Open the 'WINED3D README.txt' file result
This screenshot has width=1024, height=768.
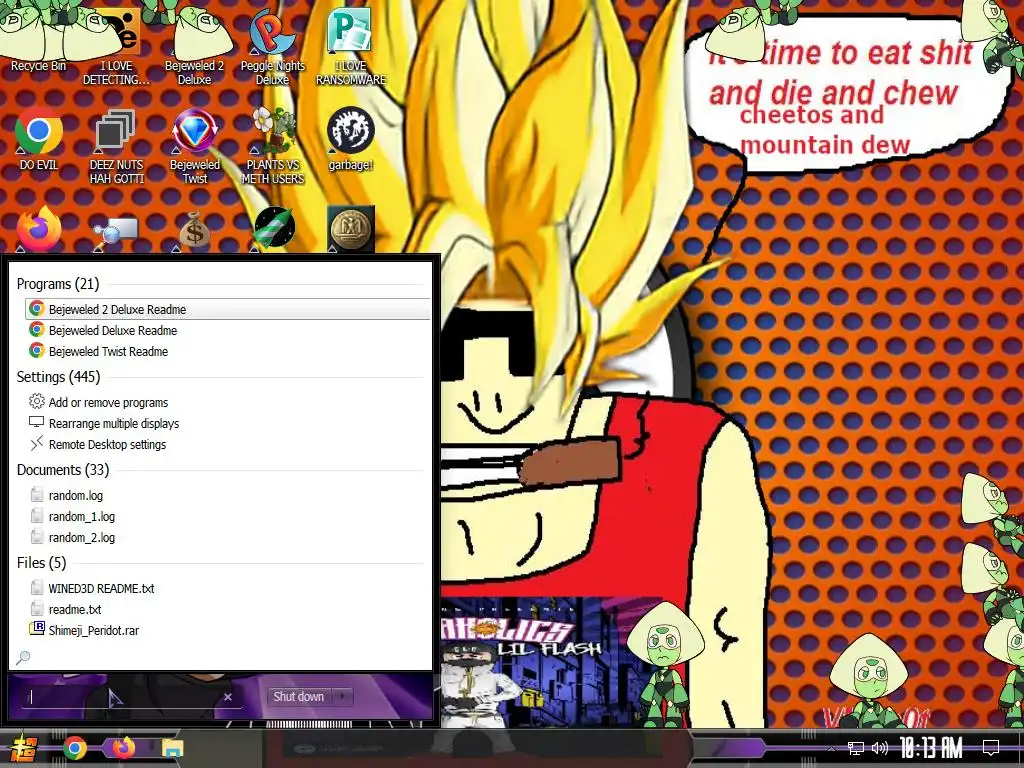point(228,588)
